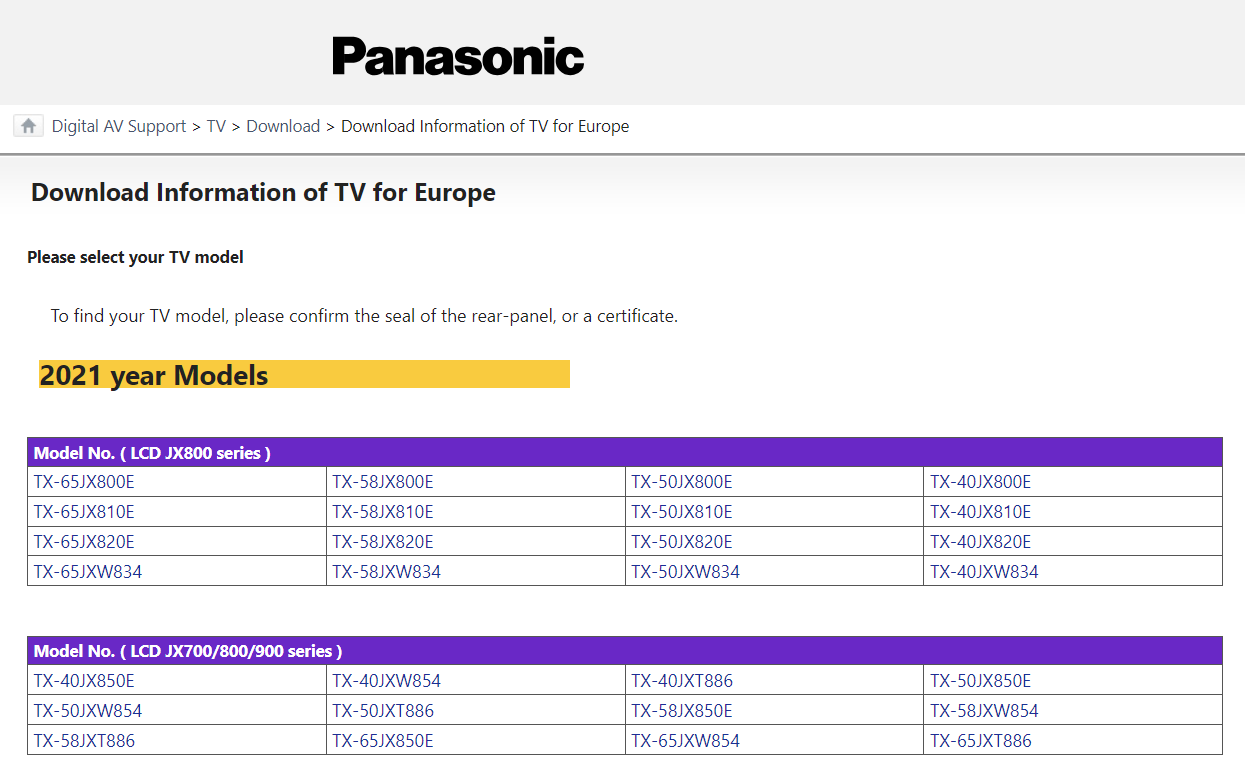
Task: Open TX-40JX850E model link
Action: (84, 681)
